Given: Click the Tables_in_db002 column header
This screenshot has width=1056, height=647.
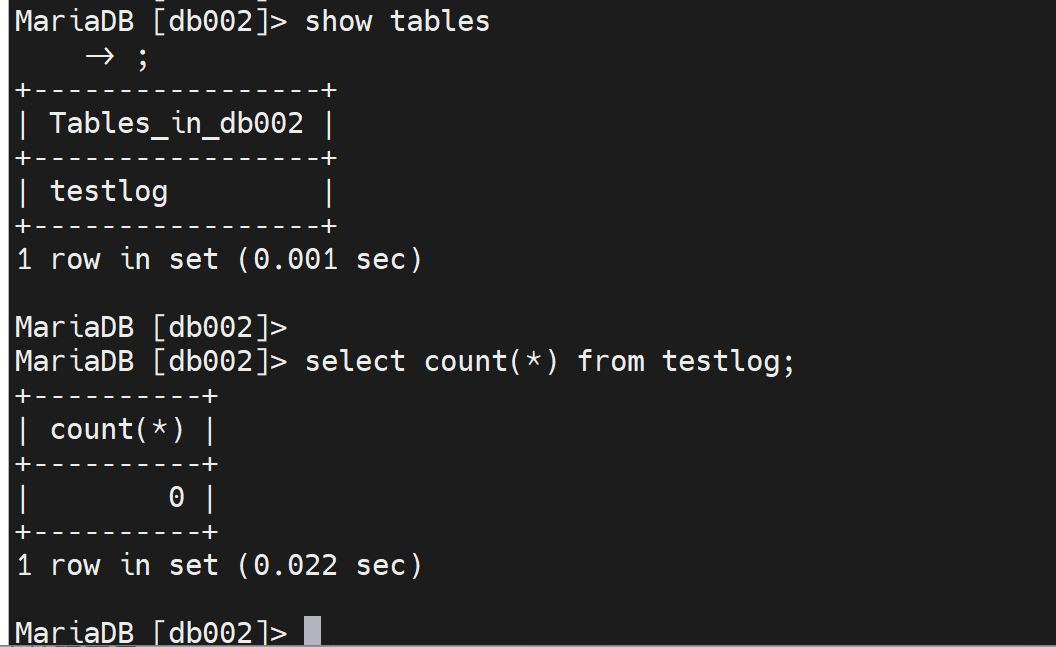Looking at the screenshot, I should click(x=176, y=124).
